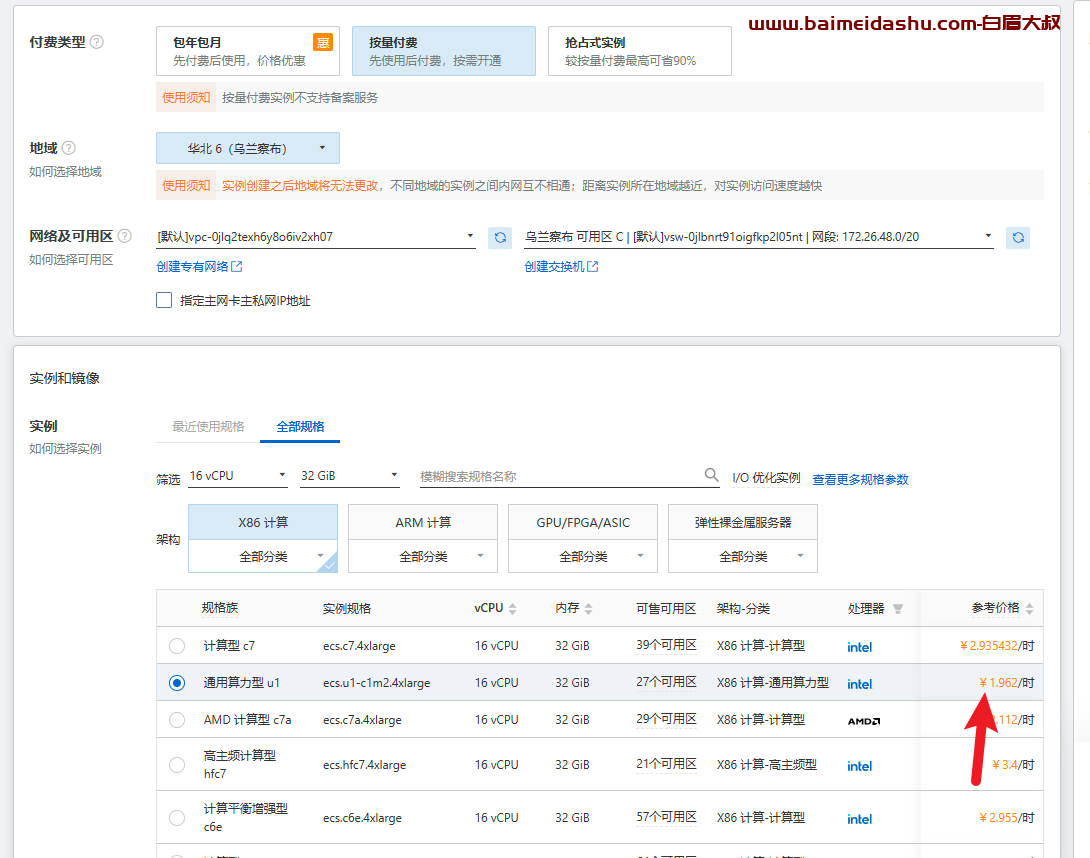Viewport: 1090px width, 858px height.
Task: Click ecs.c7a.4xlarge instance spec cell
Action: coord(362,720)
